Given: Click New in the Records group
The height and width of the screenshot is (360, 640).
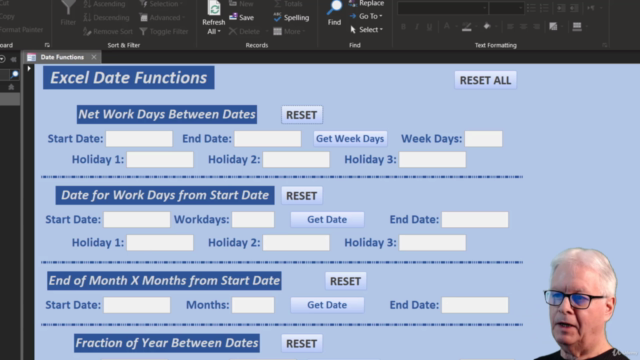Looking at the screenshot, I should tap(241, 4).
